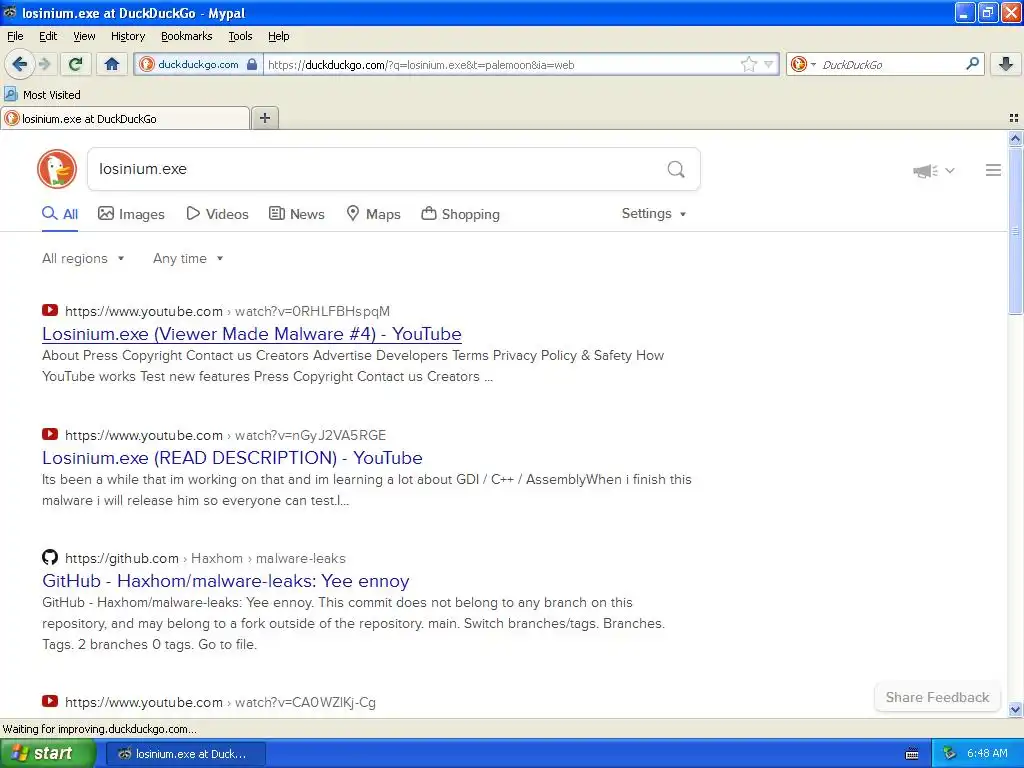The width and height of the screenshot is (1024, 768).
Task: Click the losinium.exe taskbar window button
Action: 185,754
